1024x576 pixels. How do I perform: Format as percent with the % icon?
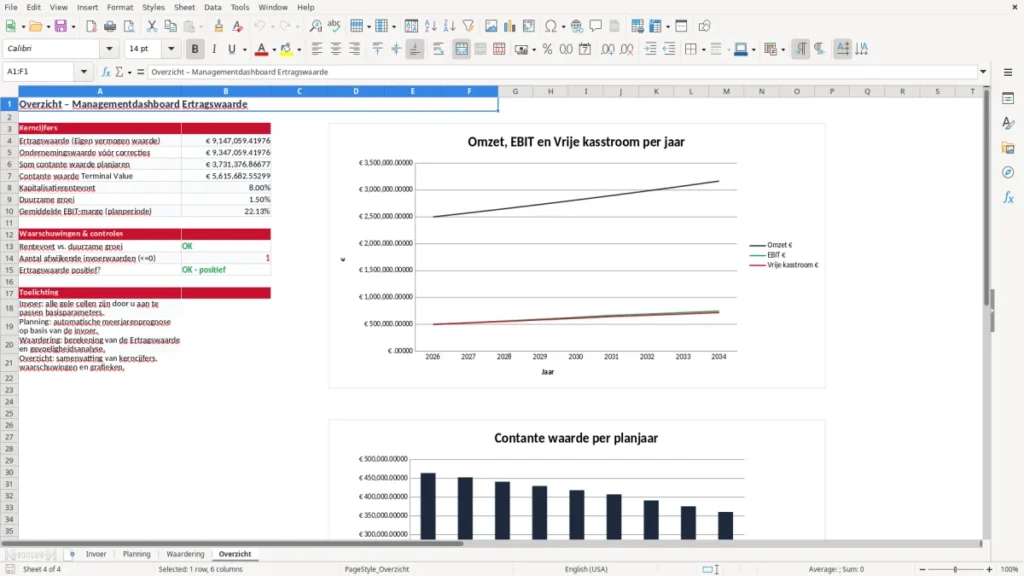[547, 49]
